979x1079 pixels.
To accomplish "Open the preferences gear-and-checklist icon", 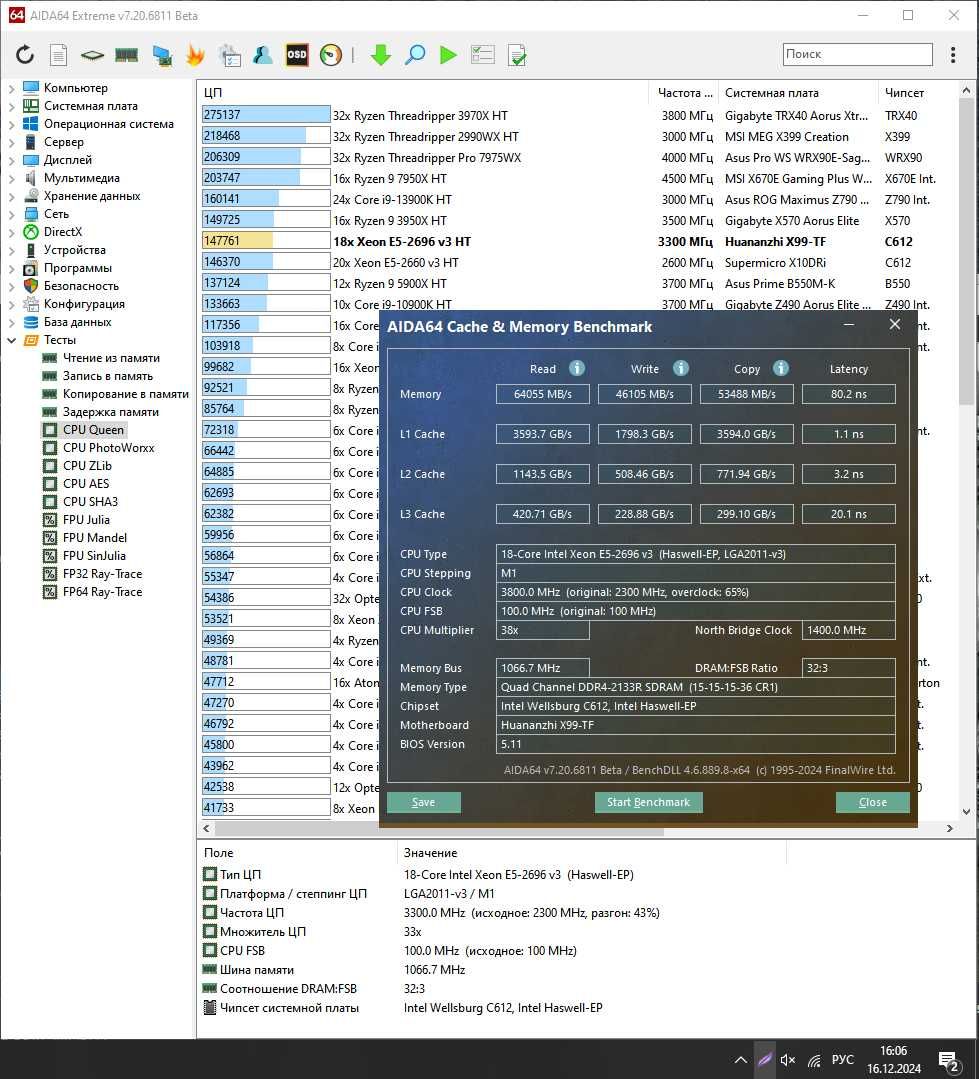I will coord(230,55).
